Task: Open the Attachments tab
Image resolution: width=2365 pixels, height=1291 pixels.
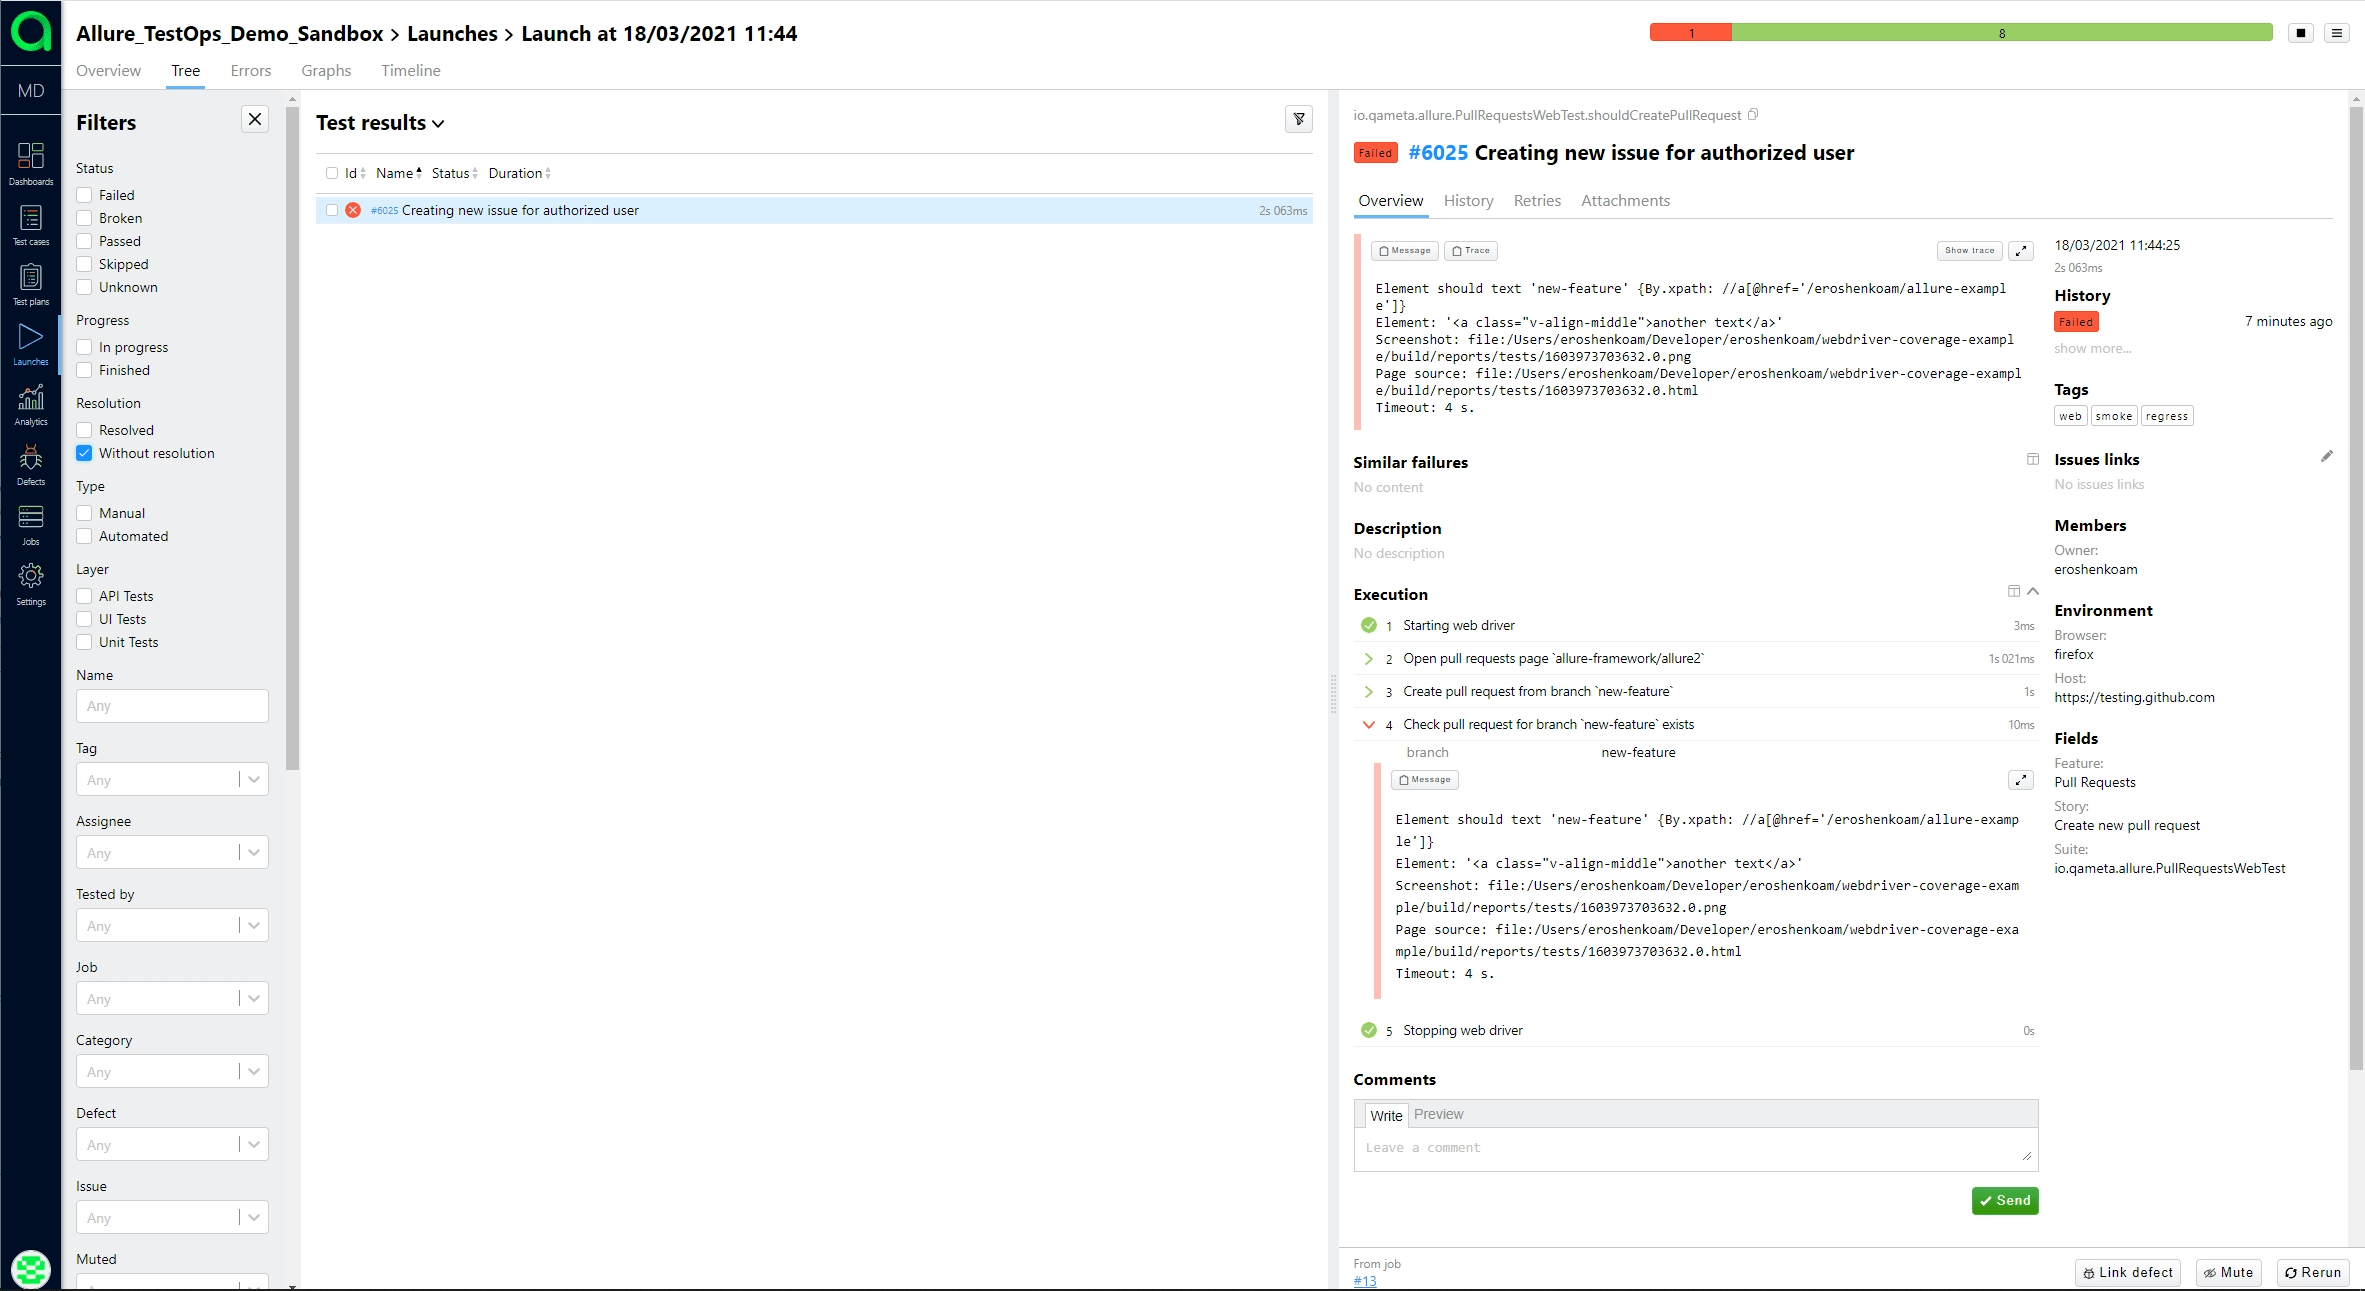Action: pyautogui.click(x=1625, y=201)
